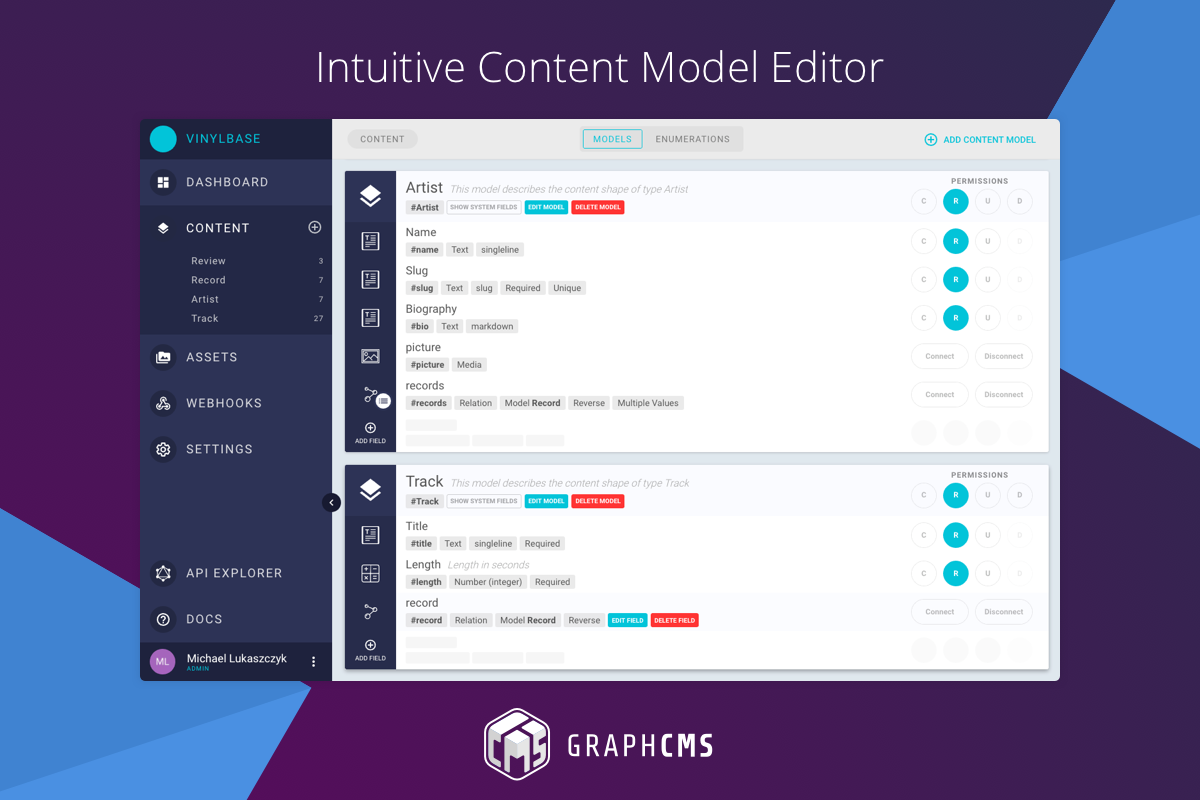
Task: Click the Multiple Values tag on records
Action: 648,403
